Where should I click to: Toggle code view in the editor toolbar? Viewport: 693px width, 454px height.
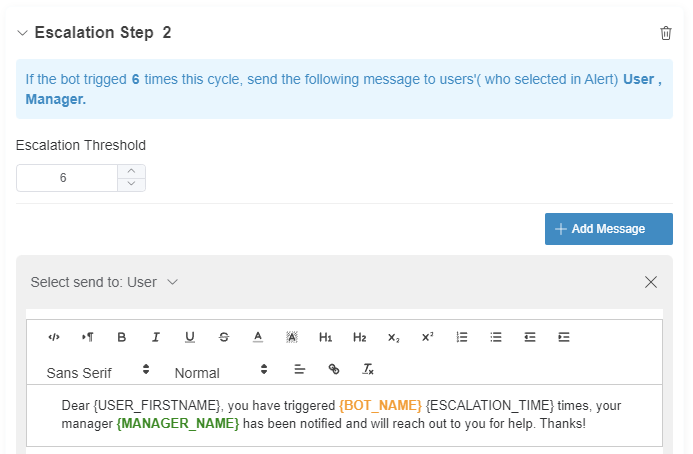pyautogui.click(x=54, y=337)
